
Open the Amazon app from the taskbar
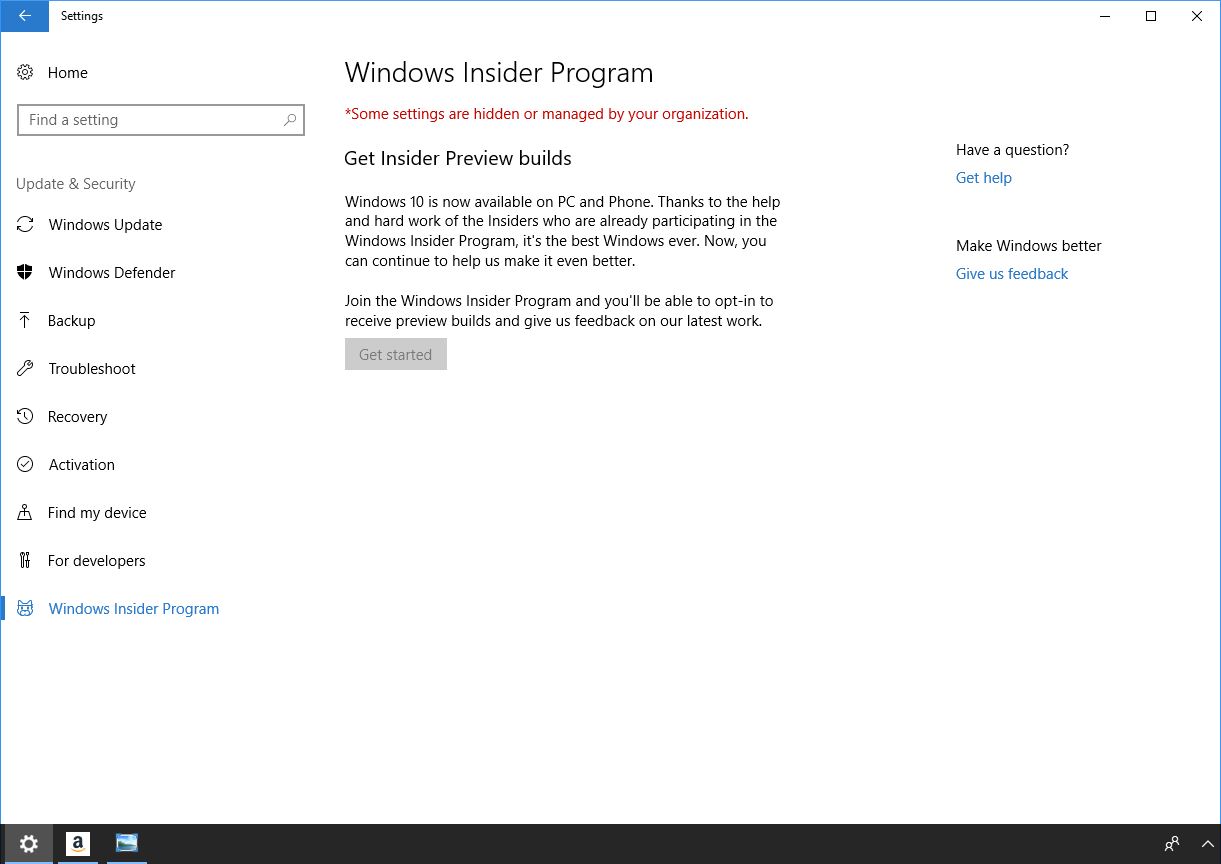pyautogui.click(x=78, y=844)
